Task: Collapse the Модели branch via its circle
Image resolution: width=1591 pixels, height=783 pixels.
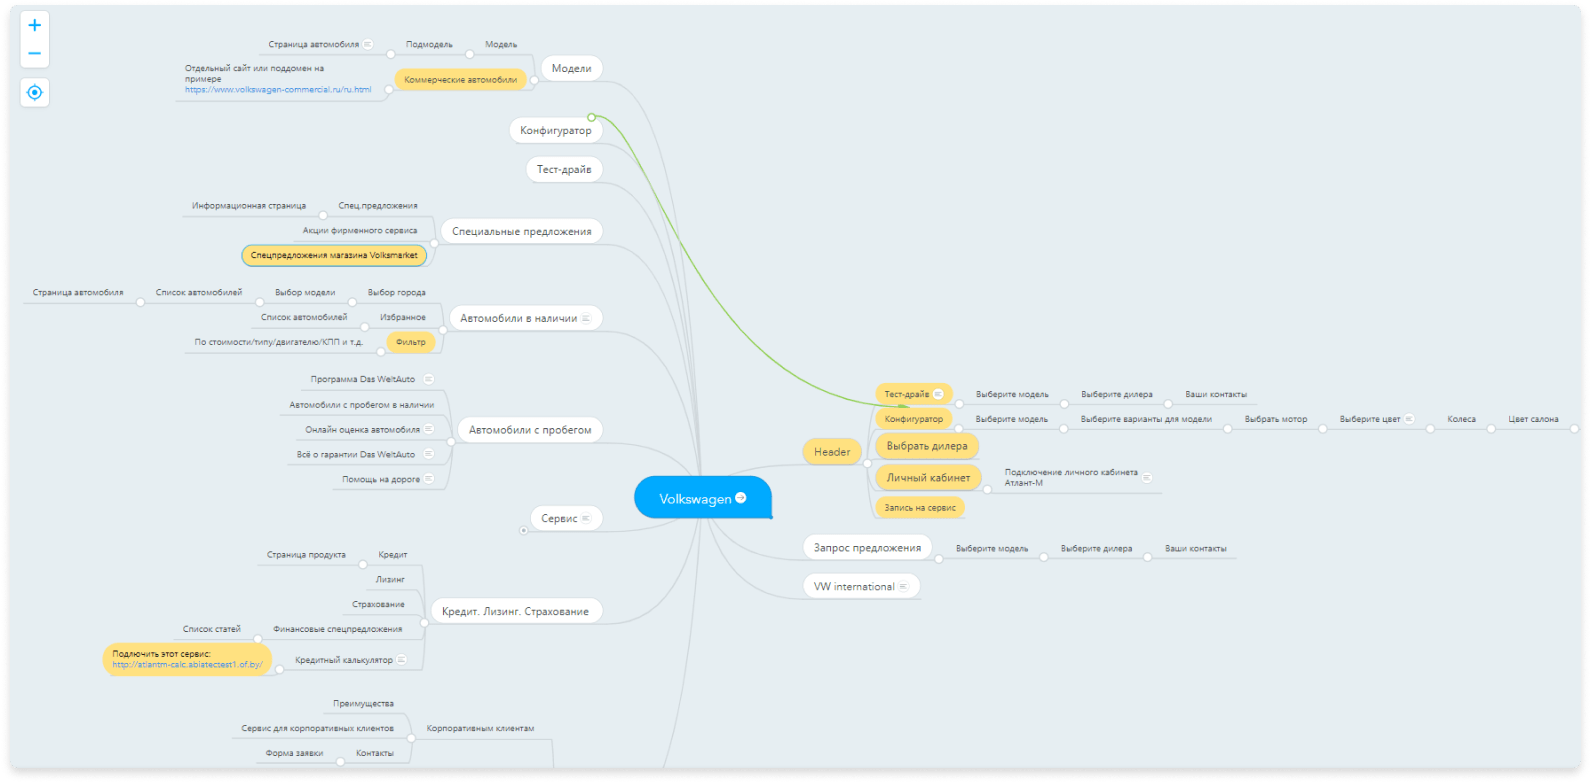Action: 534,79
